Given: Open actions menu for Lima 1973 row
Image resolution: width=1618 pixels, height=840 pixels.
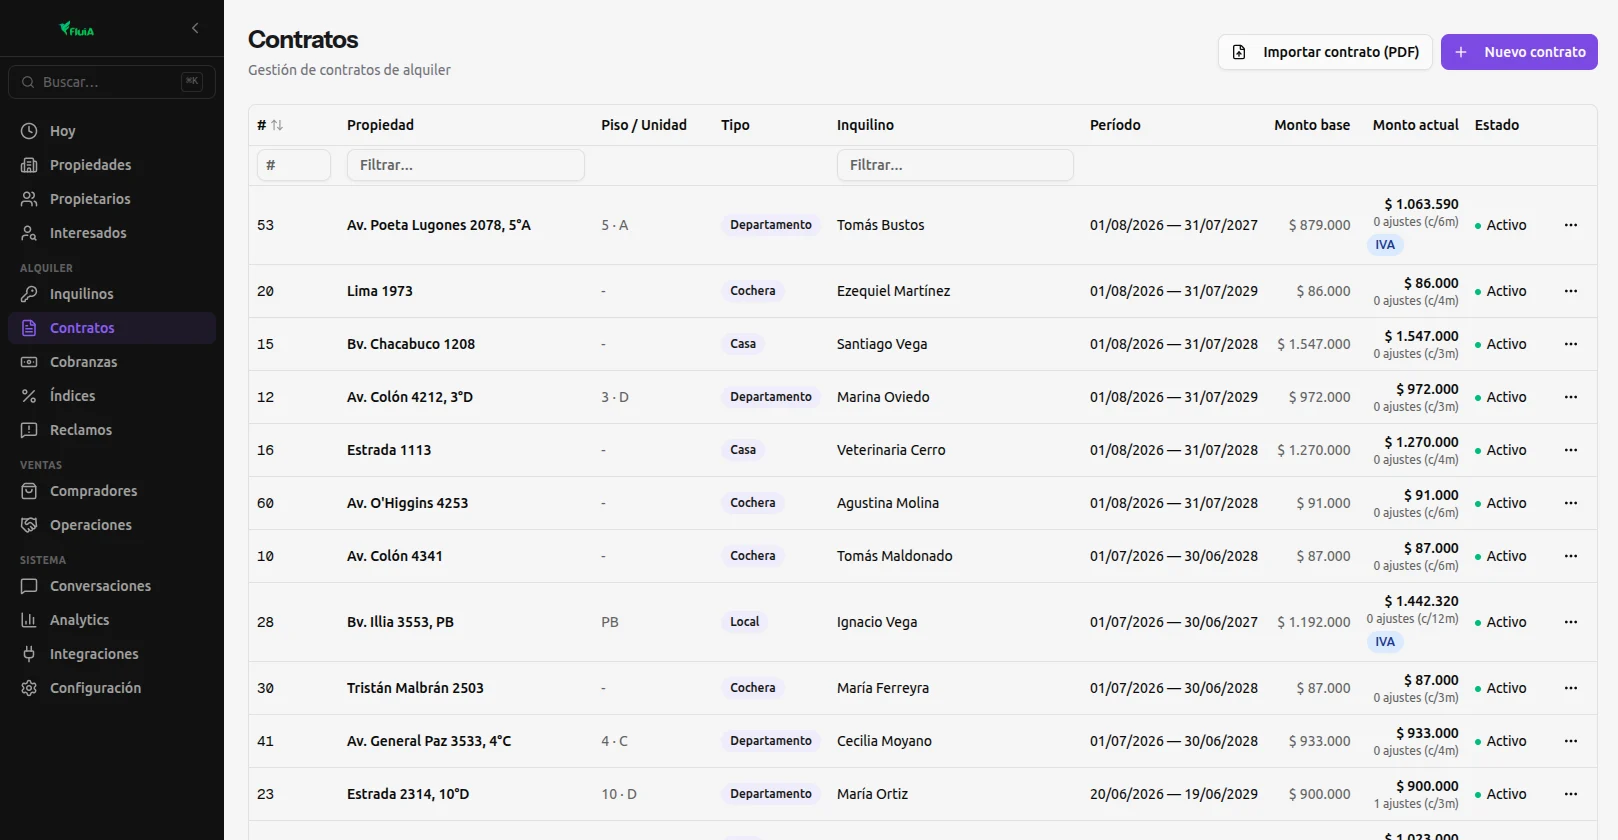Looking at the screenshot, I should [x=1571, y=291].
